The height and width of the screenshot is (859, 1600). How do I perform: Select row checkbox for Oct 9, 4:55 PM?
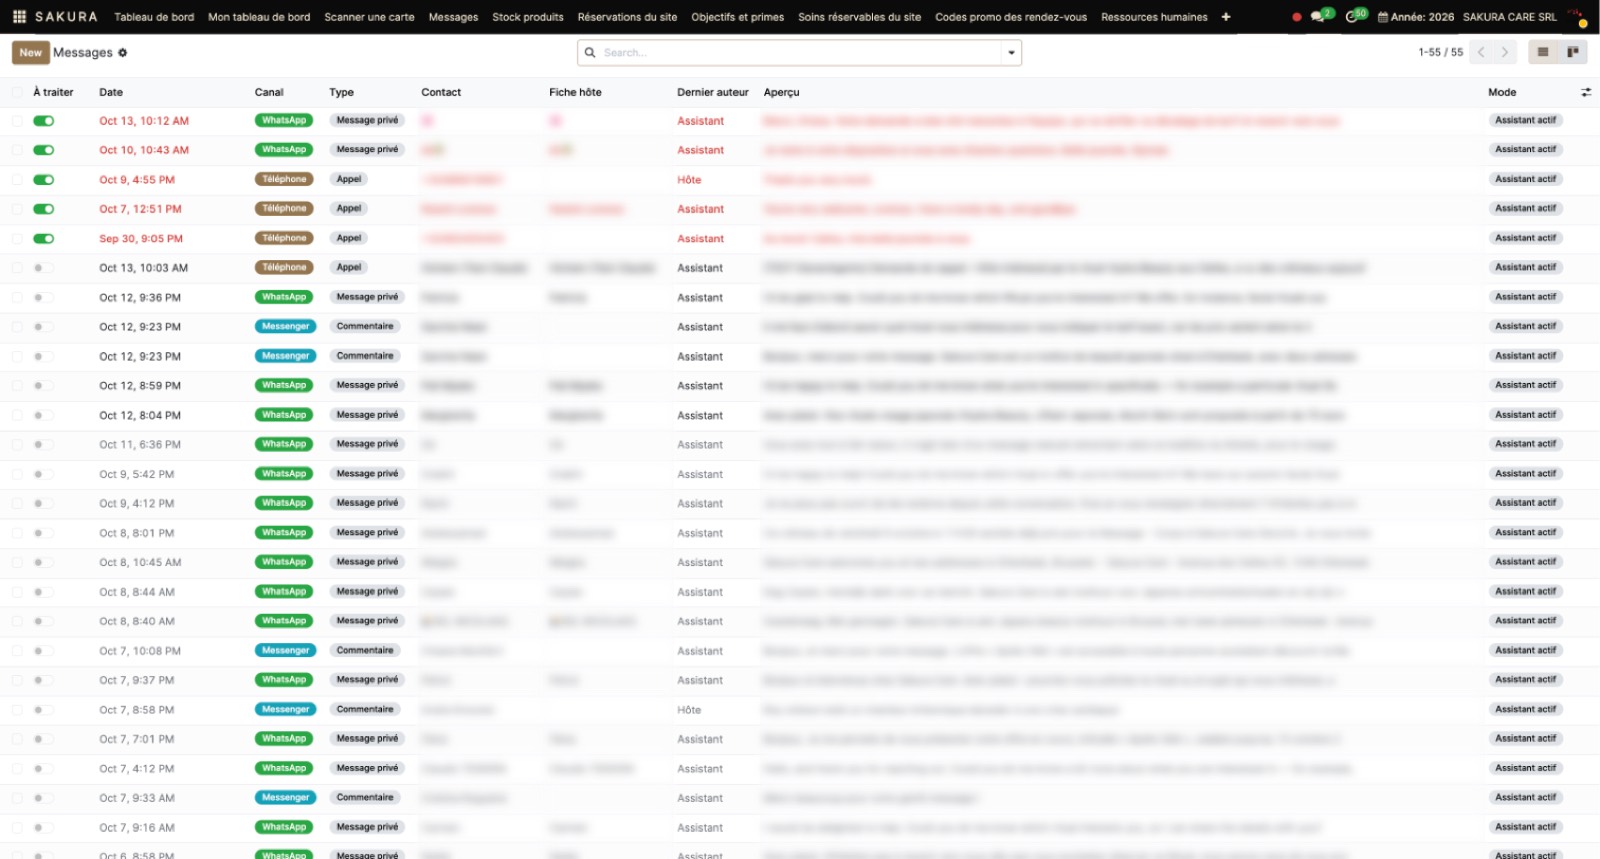[17, 180]
